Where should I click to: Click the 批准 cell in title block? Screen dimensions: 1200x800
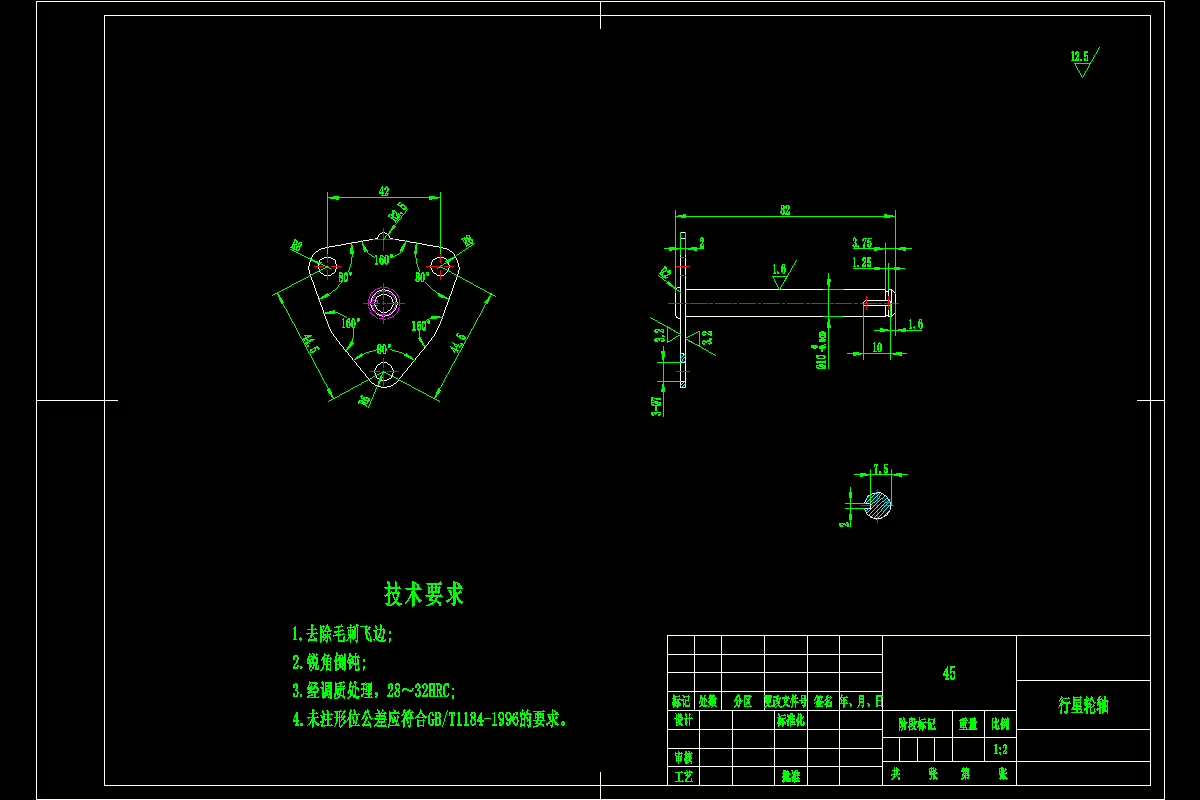(791, 776)
